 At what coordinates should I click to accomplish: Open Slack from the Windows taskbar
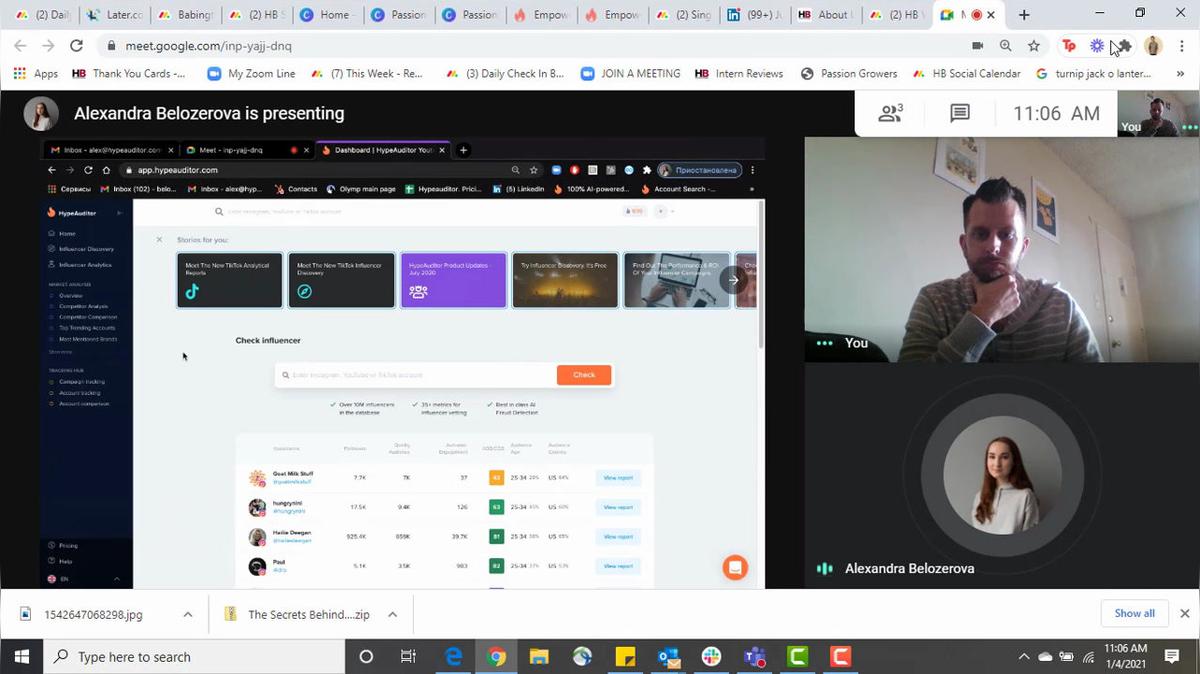(x=711, y=657)
